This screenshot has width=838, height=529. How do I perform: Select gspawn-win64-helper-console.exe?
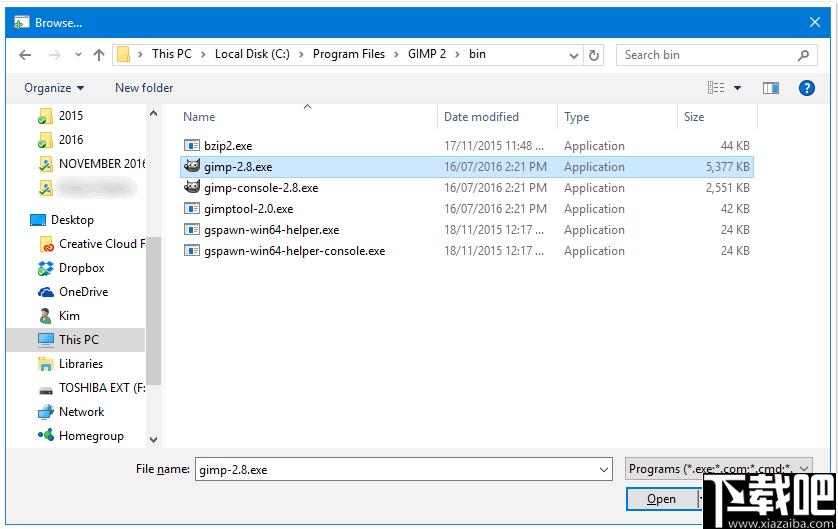pyautogui.click(x=294, y=251)
